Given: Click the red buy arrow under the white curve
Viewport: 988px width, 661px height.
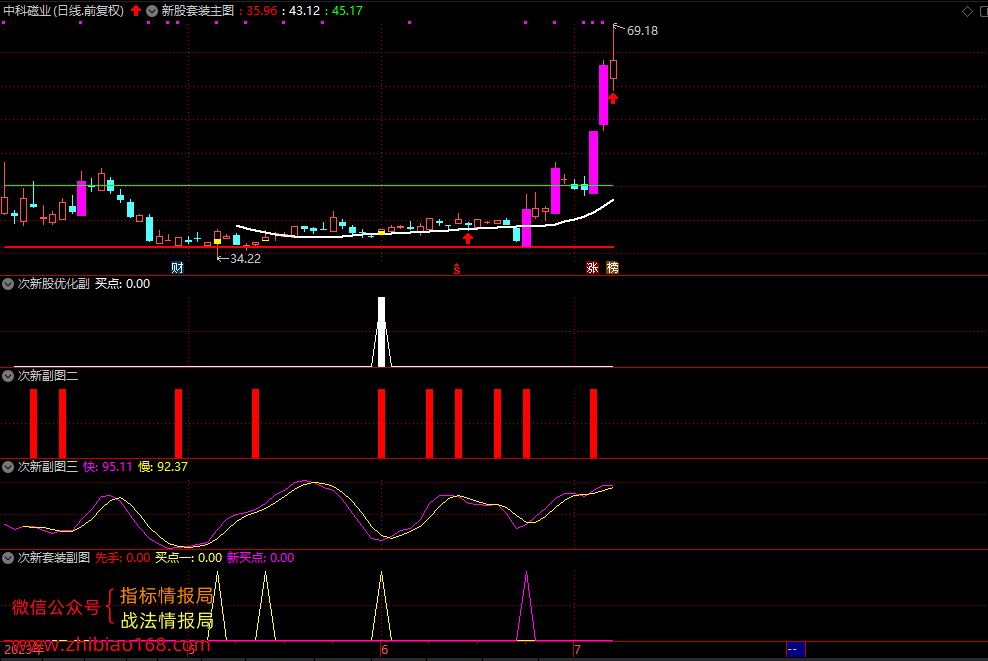Looking at the screenshot, I should pos(468,238).
